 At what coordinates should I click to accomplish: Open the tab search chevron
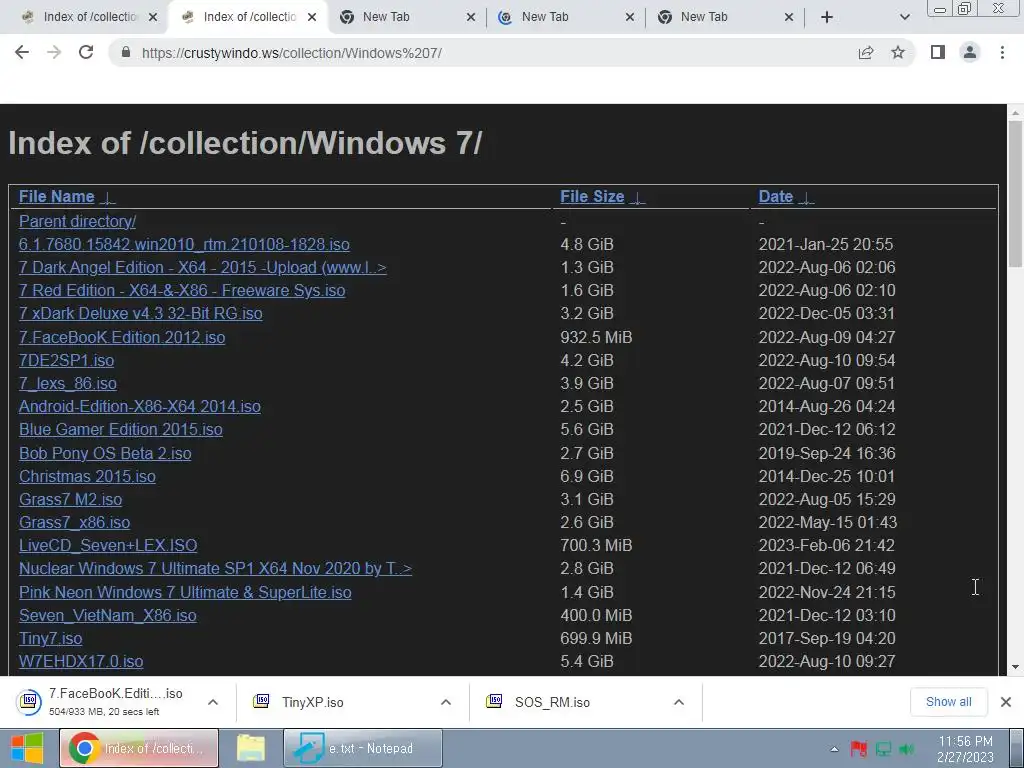(904, 17)
